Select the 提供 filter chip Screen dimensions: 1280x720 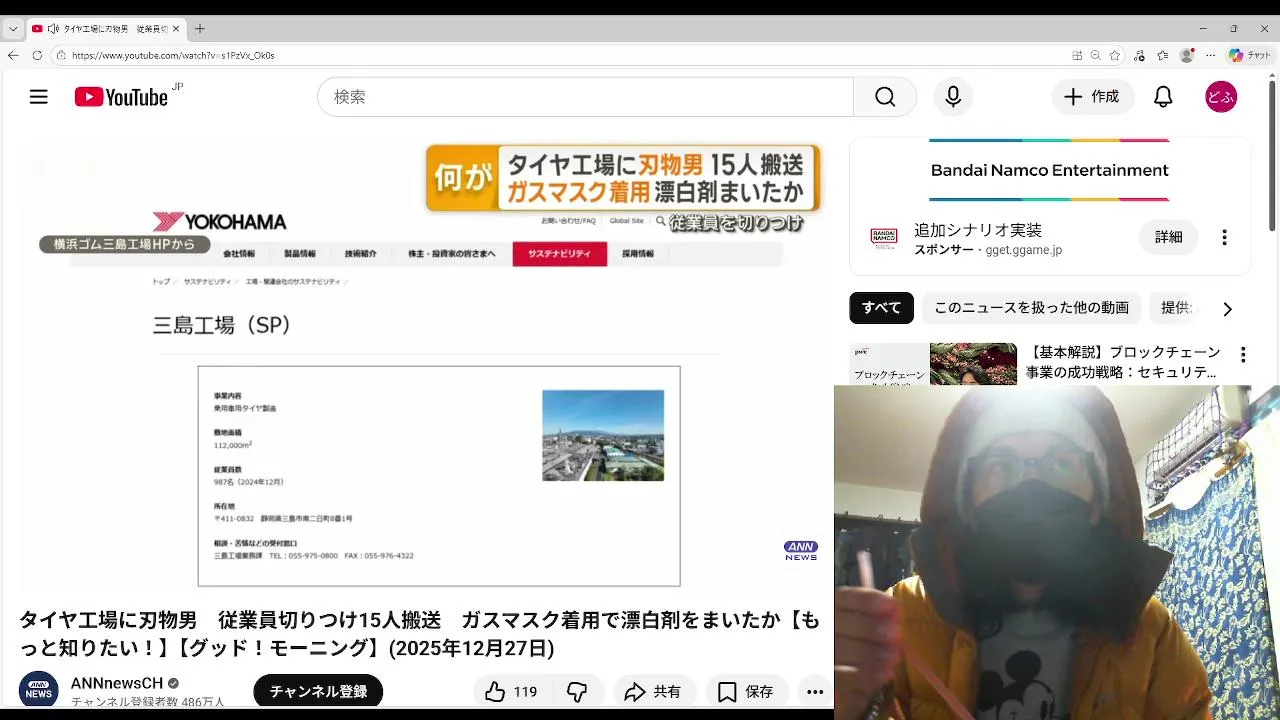(1176, 308)
